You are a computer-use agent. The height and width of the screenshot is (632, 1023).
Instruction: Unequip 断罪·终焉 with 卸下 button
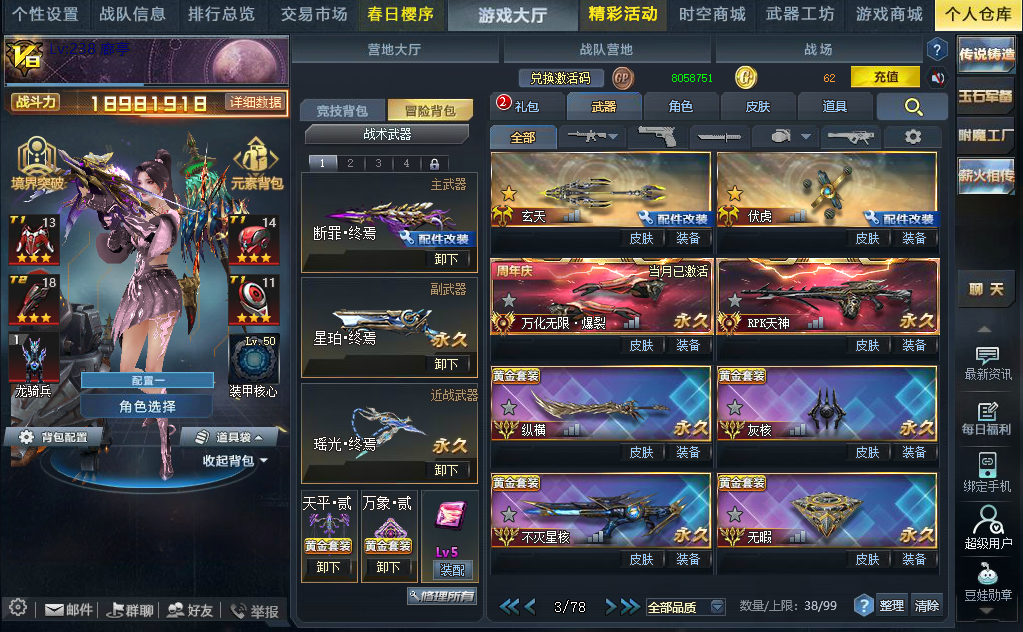[x=446, y=259]
